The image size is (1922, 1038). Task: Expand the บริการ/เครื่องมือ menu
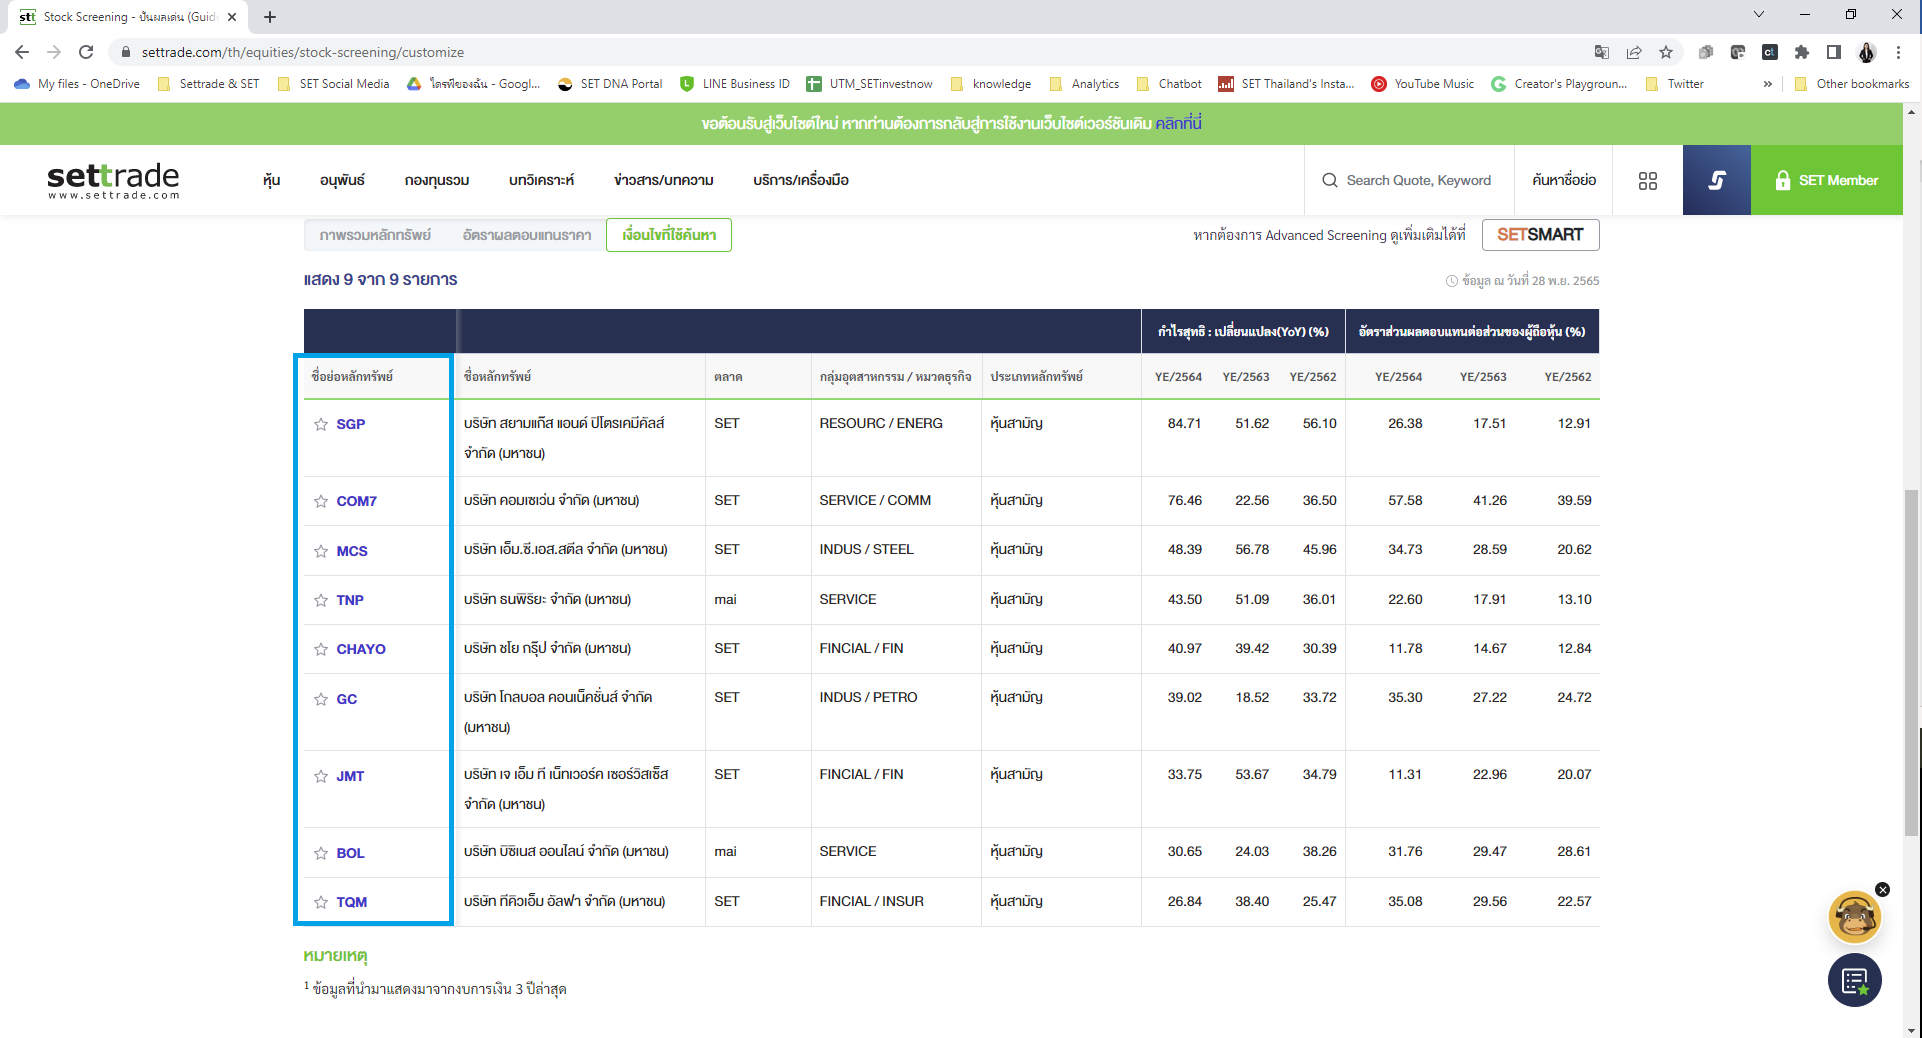point(800,181)
